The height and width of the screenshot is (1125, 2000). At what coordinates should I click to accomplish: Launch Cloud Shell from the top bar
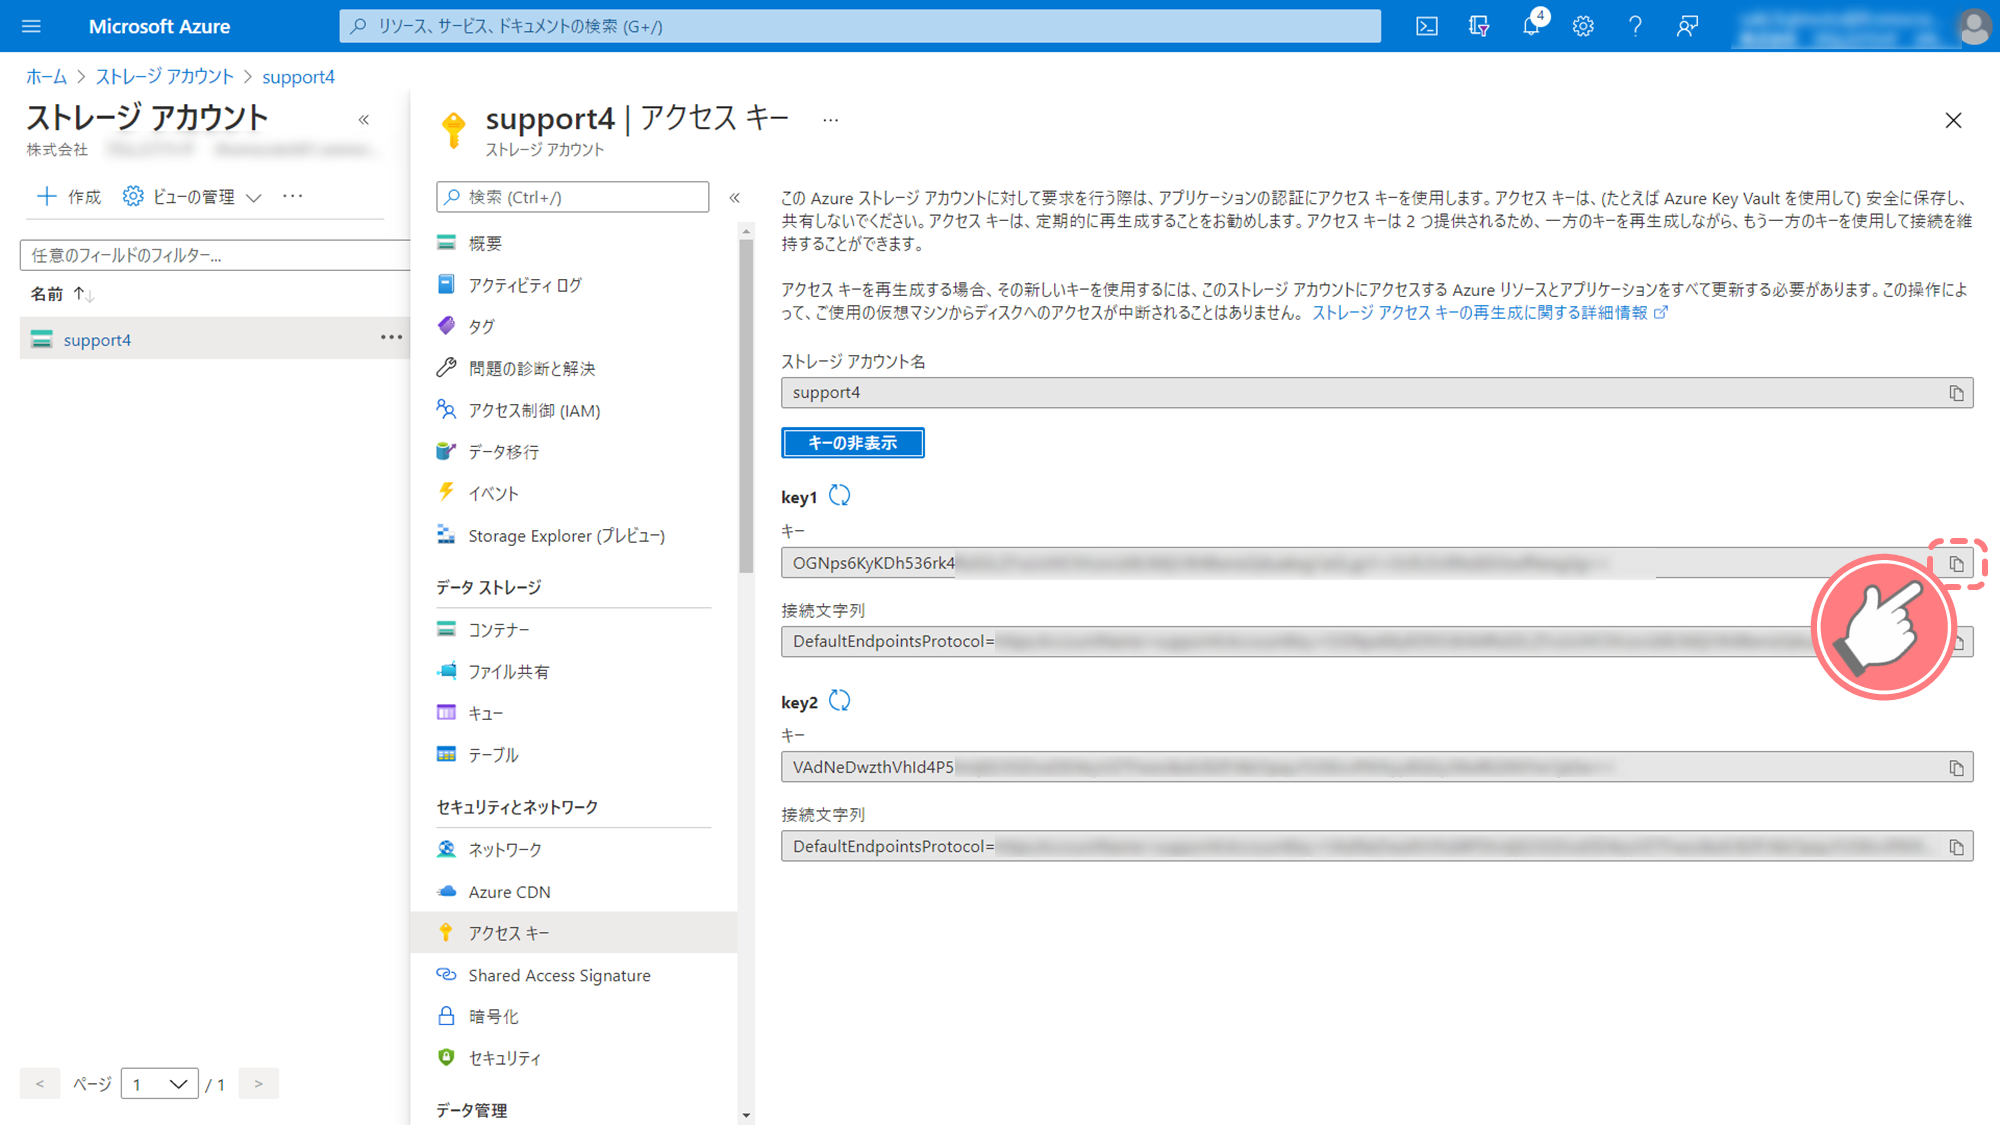[x=1427, y=26]
